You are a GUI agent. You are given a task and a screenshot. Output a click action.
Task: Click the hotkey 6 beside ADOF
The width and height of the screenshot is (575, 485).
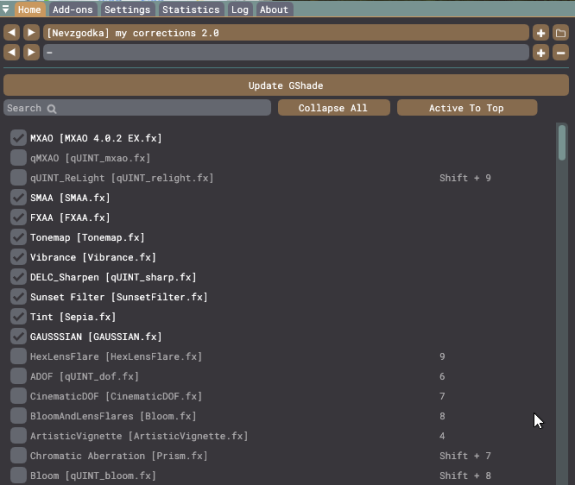[442, 376]
